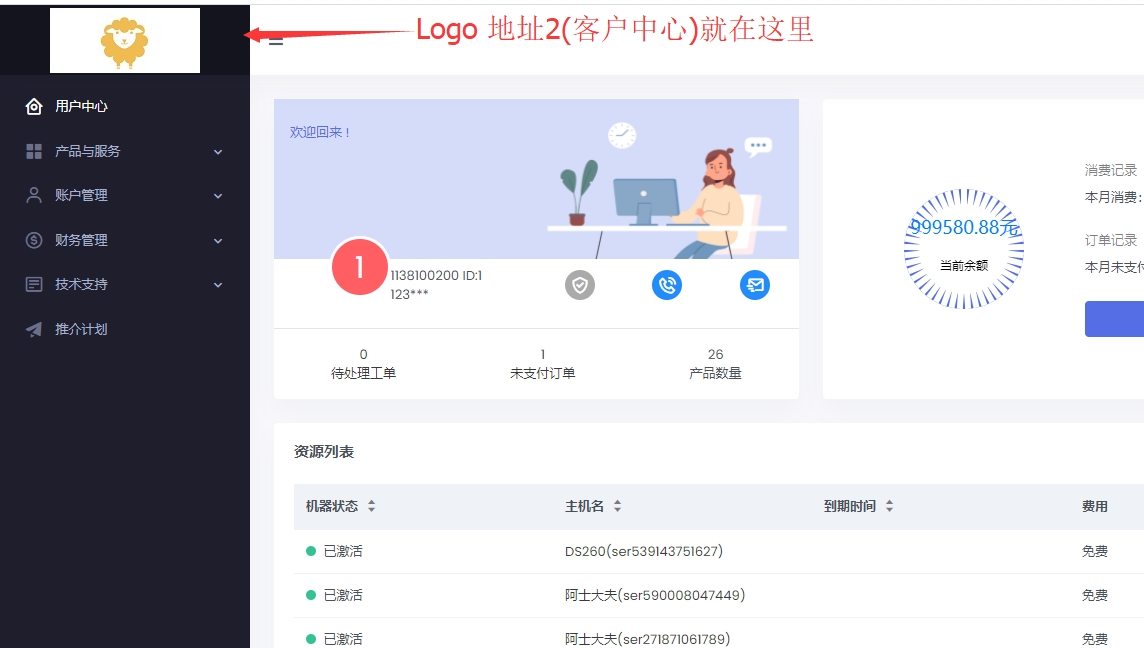This screenshot has width=1144, height=648.
Task: Click the blue email binding icon
Action: pyautogui.click(x=755, y=285)
